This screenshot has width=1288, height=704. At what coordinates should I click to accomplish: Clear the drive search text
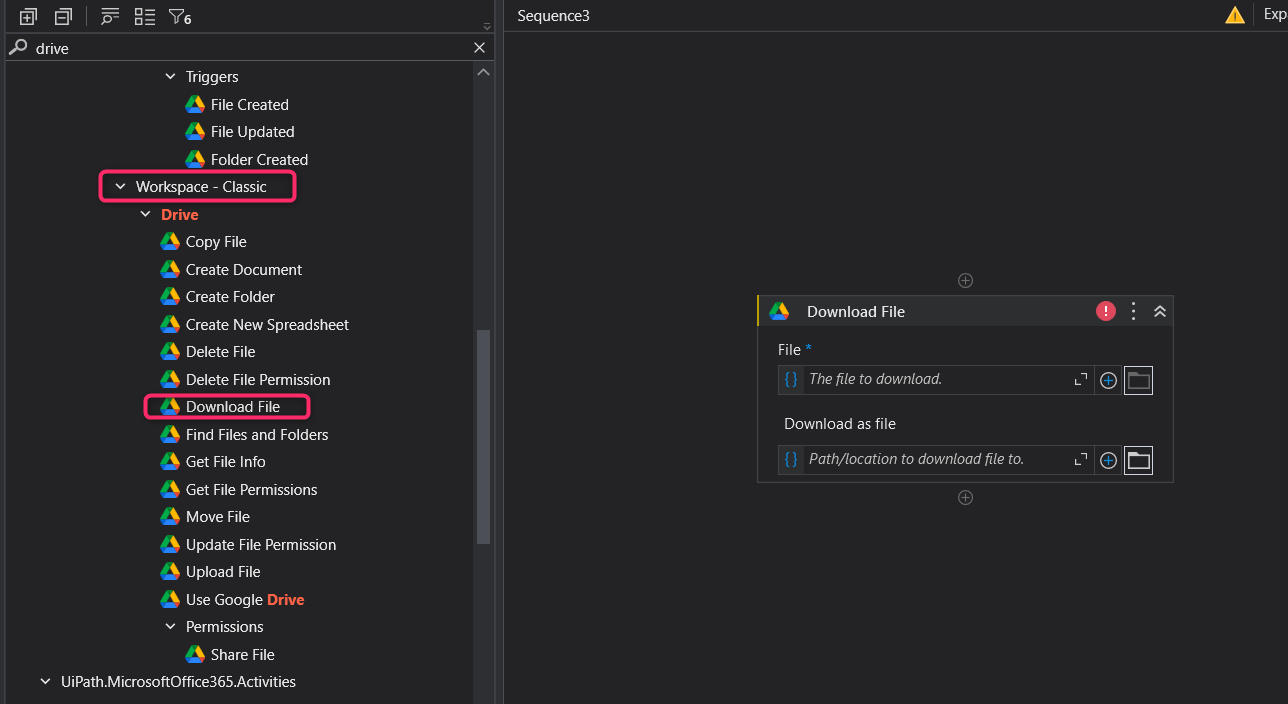pyautogui.click(x=479, y=48)
